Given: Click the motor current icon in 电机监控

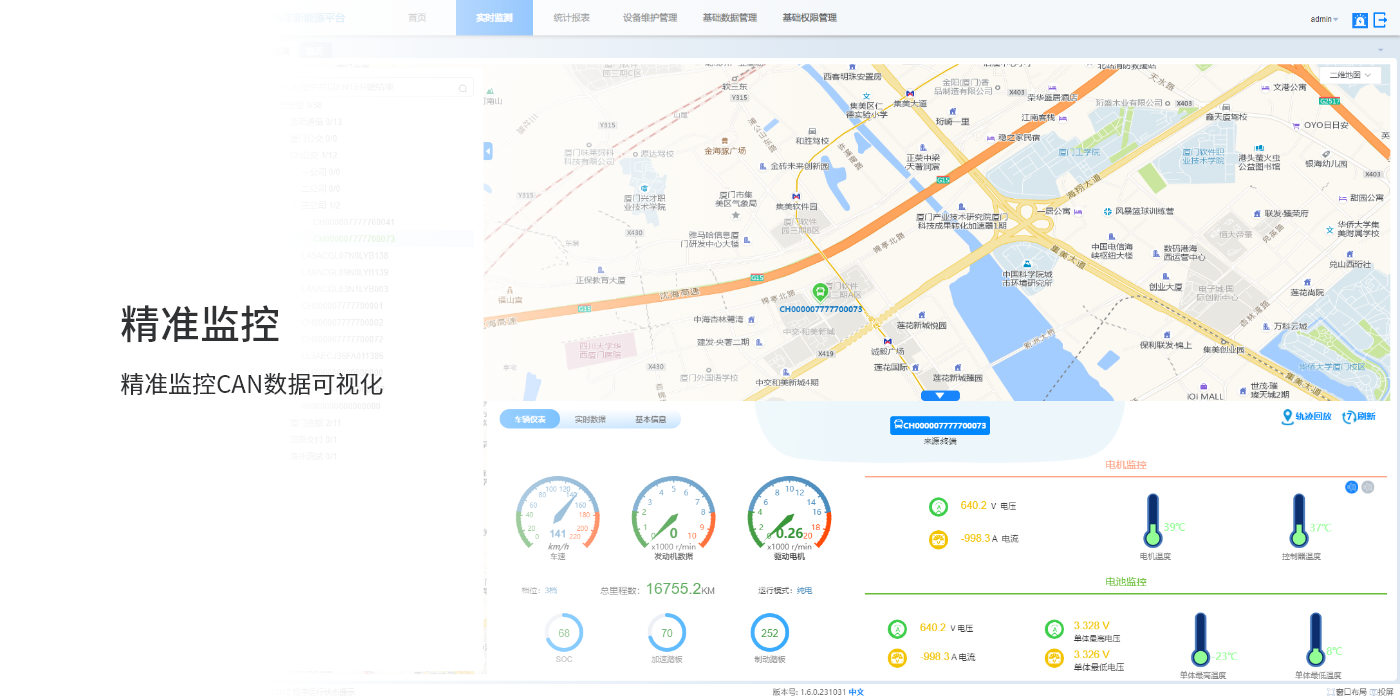Looking at the screenshot, I should (x=938, y=540).
